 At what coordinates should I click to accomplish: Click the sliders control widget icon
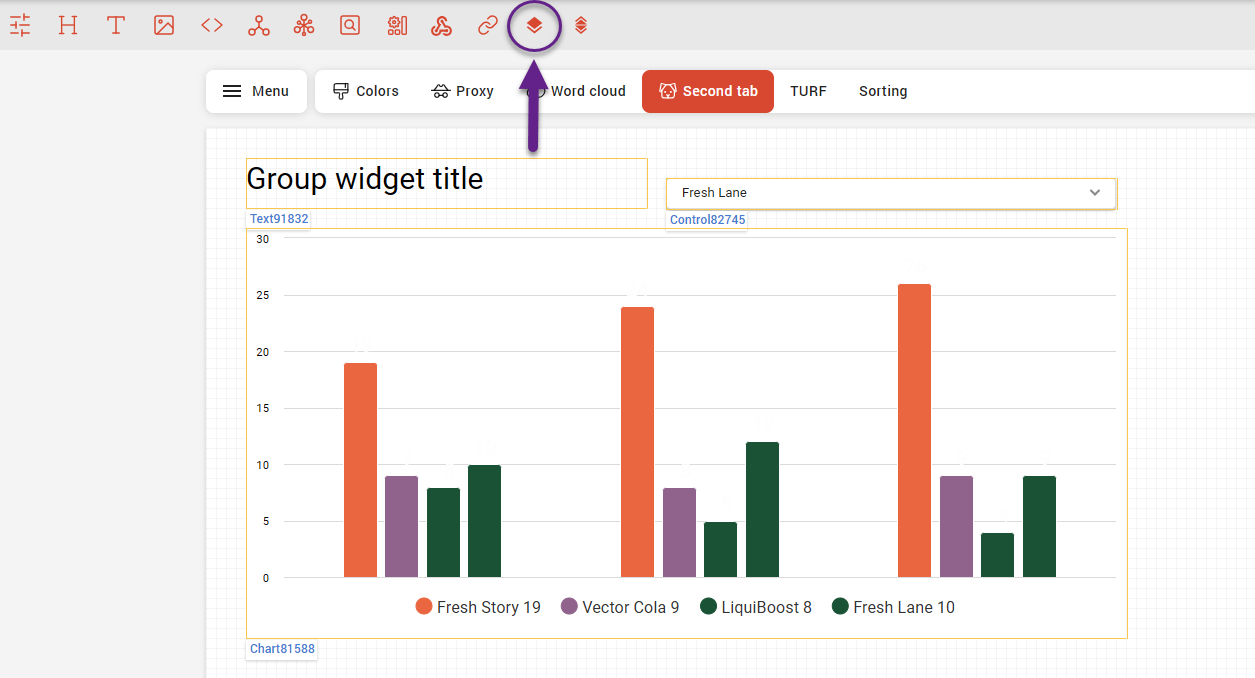(x=20, y=26)
